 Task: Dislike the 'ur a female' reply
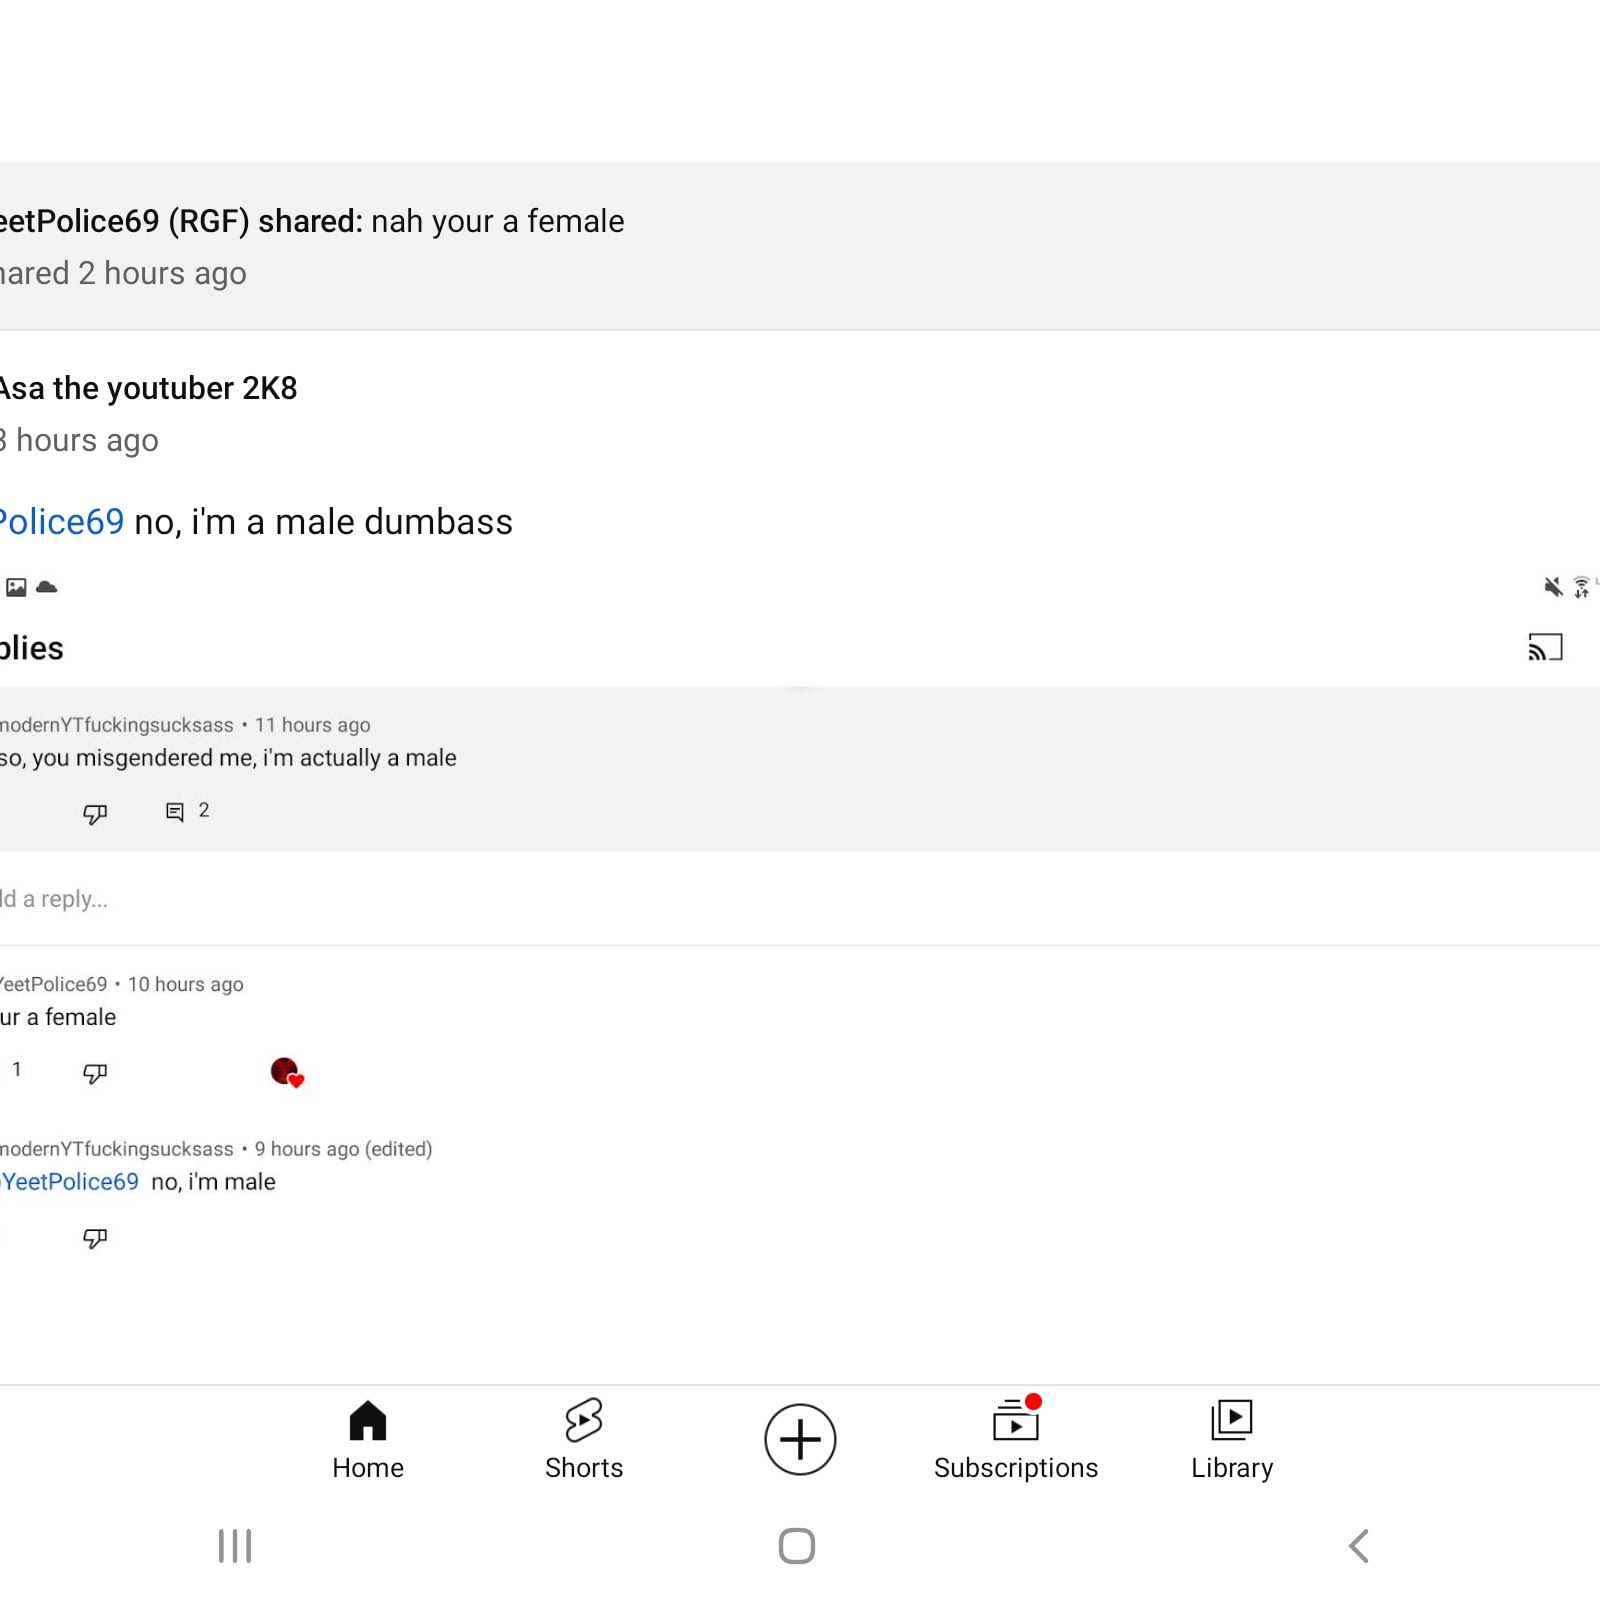click(x=95, y=1073)
